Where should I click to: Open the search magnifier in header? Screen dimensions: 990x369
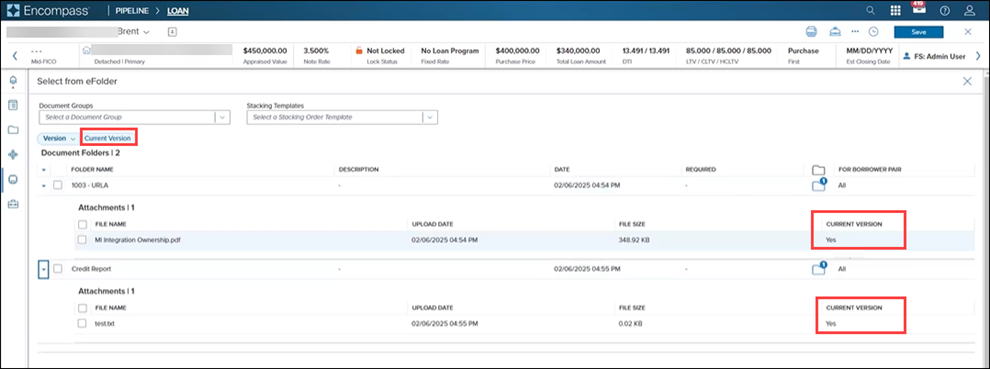870,11
